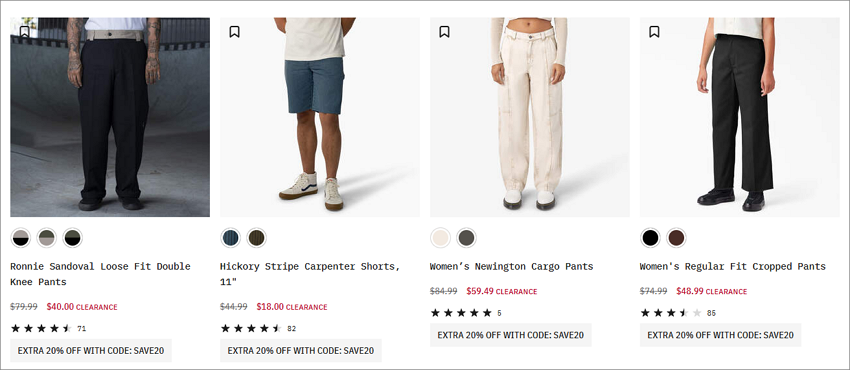Image resolution: width=850 pixels, height=370 pixels.
Task: Choose brown stripe swatch for Carpenter Shorts
Action: (x=256, y=238)
